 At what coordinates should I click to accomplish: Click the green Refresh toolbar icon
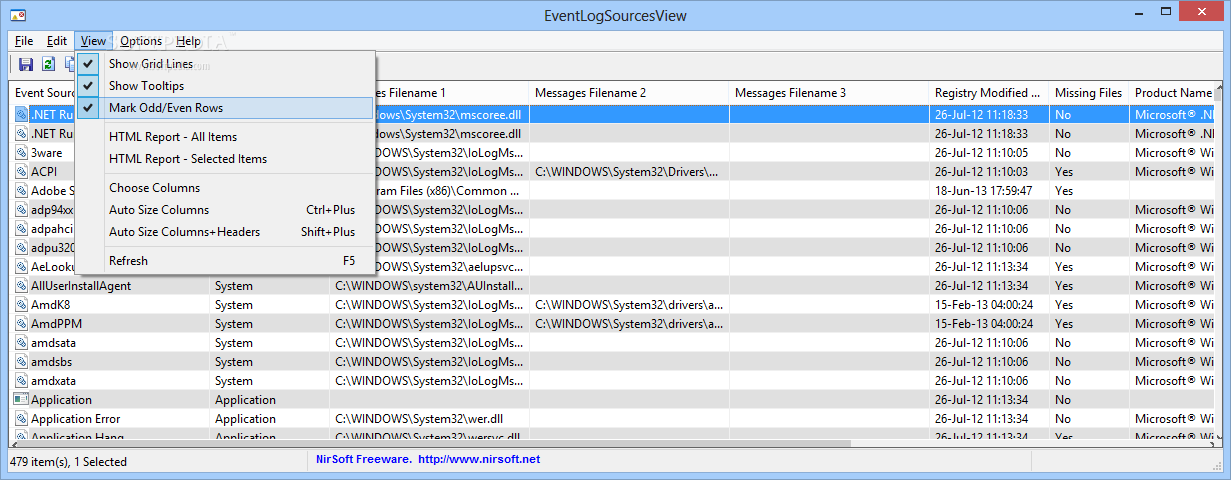[48, 65]
